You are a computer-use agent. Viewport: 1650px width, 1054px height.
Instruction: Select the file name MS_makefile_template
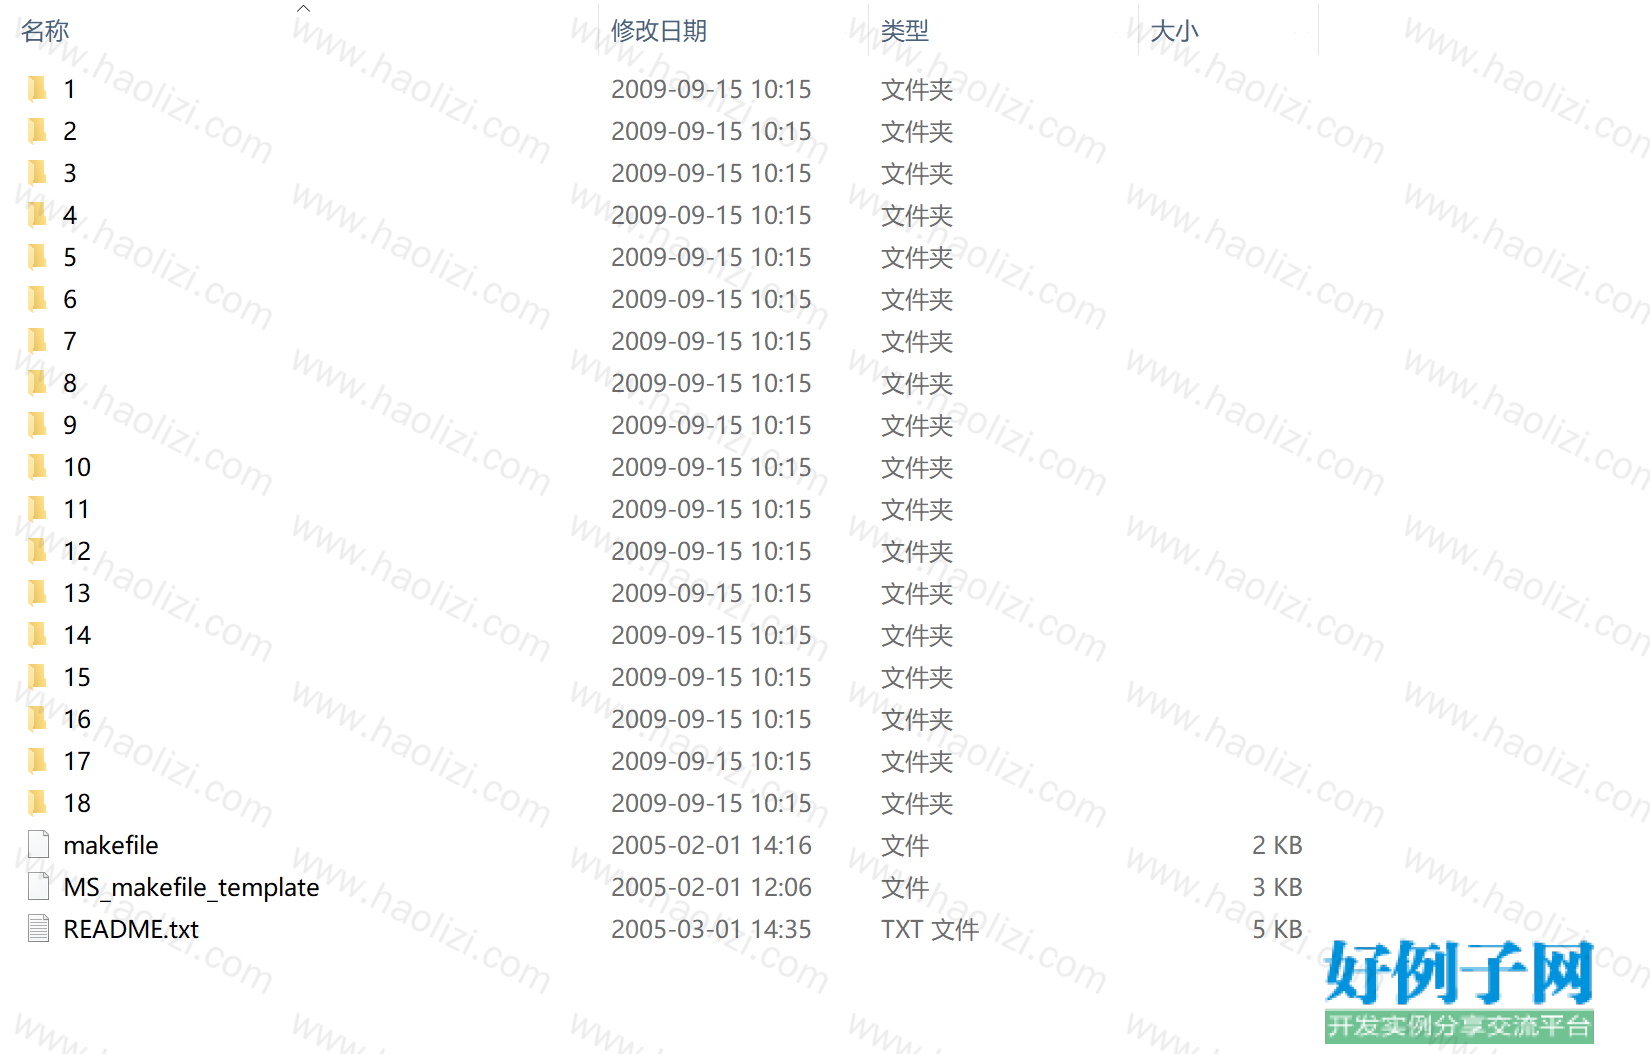point(191,887)
